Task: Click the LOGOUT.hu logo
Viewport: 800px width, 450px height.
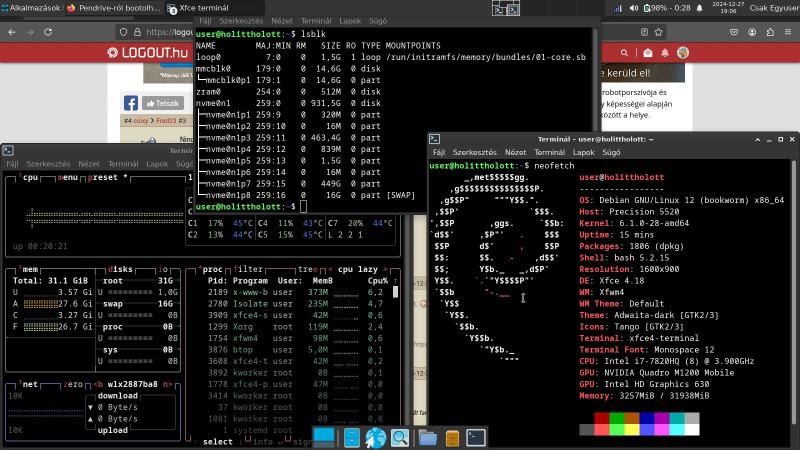Action: (147, 53)
